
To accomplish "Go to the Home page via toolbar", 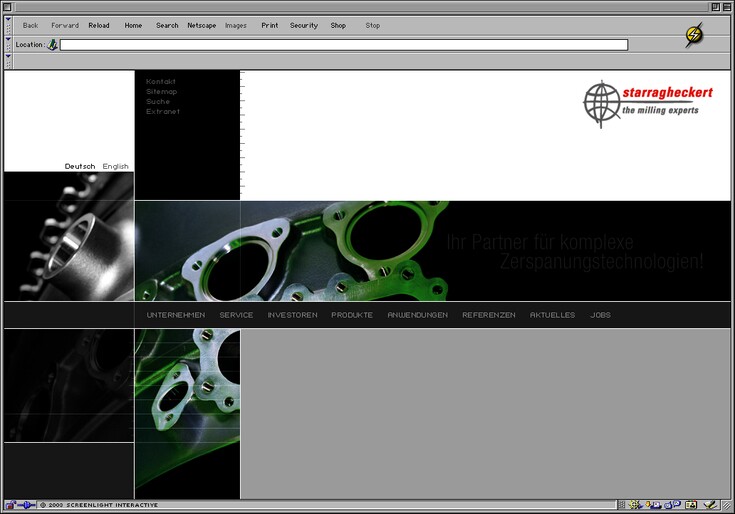I will tap(133, 25).
